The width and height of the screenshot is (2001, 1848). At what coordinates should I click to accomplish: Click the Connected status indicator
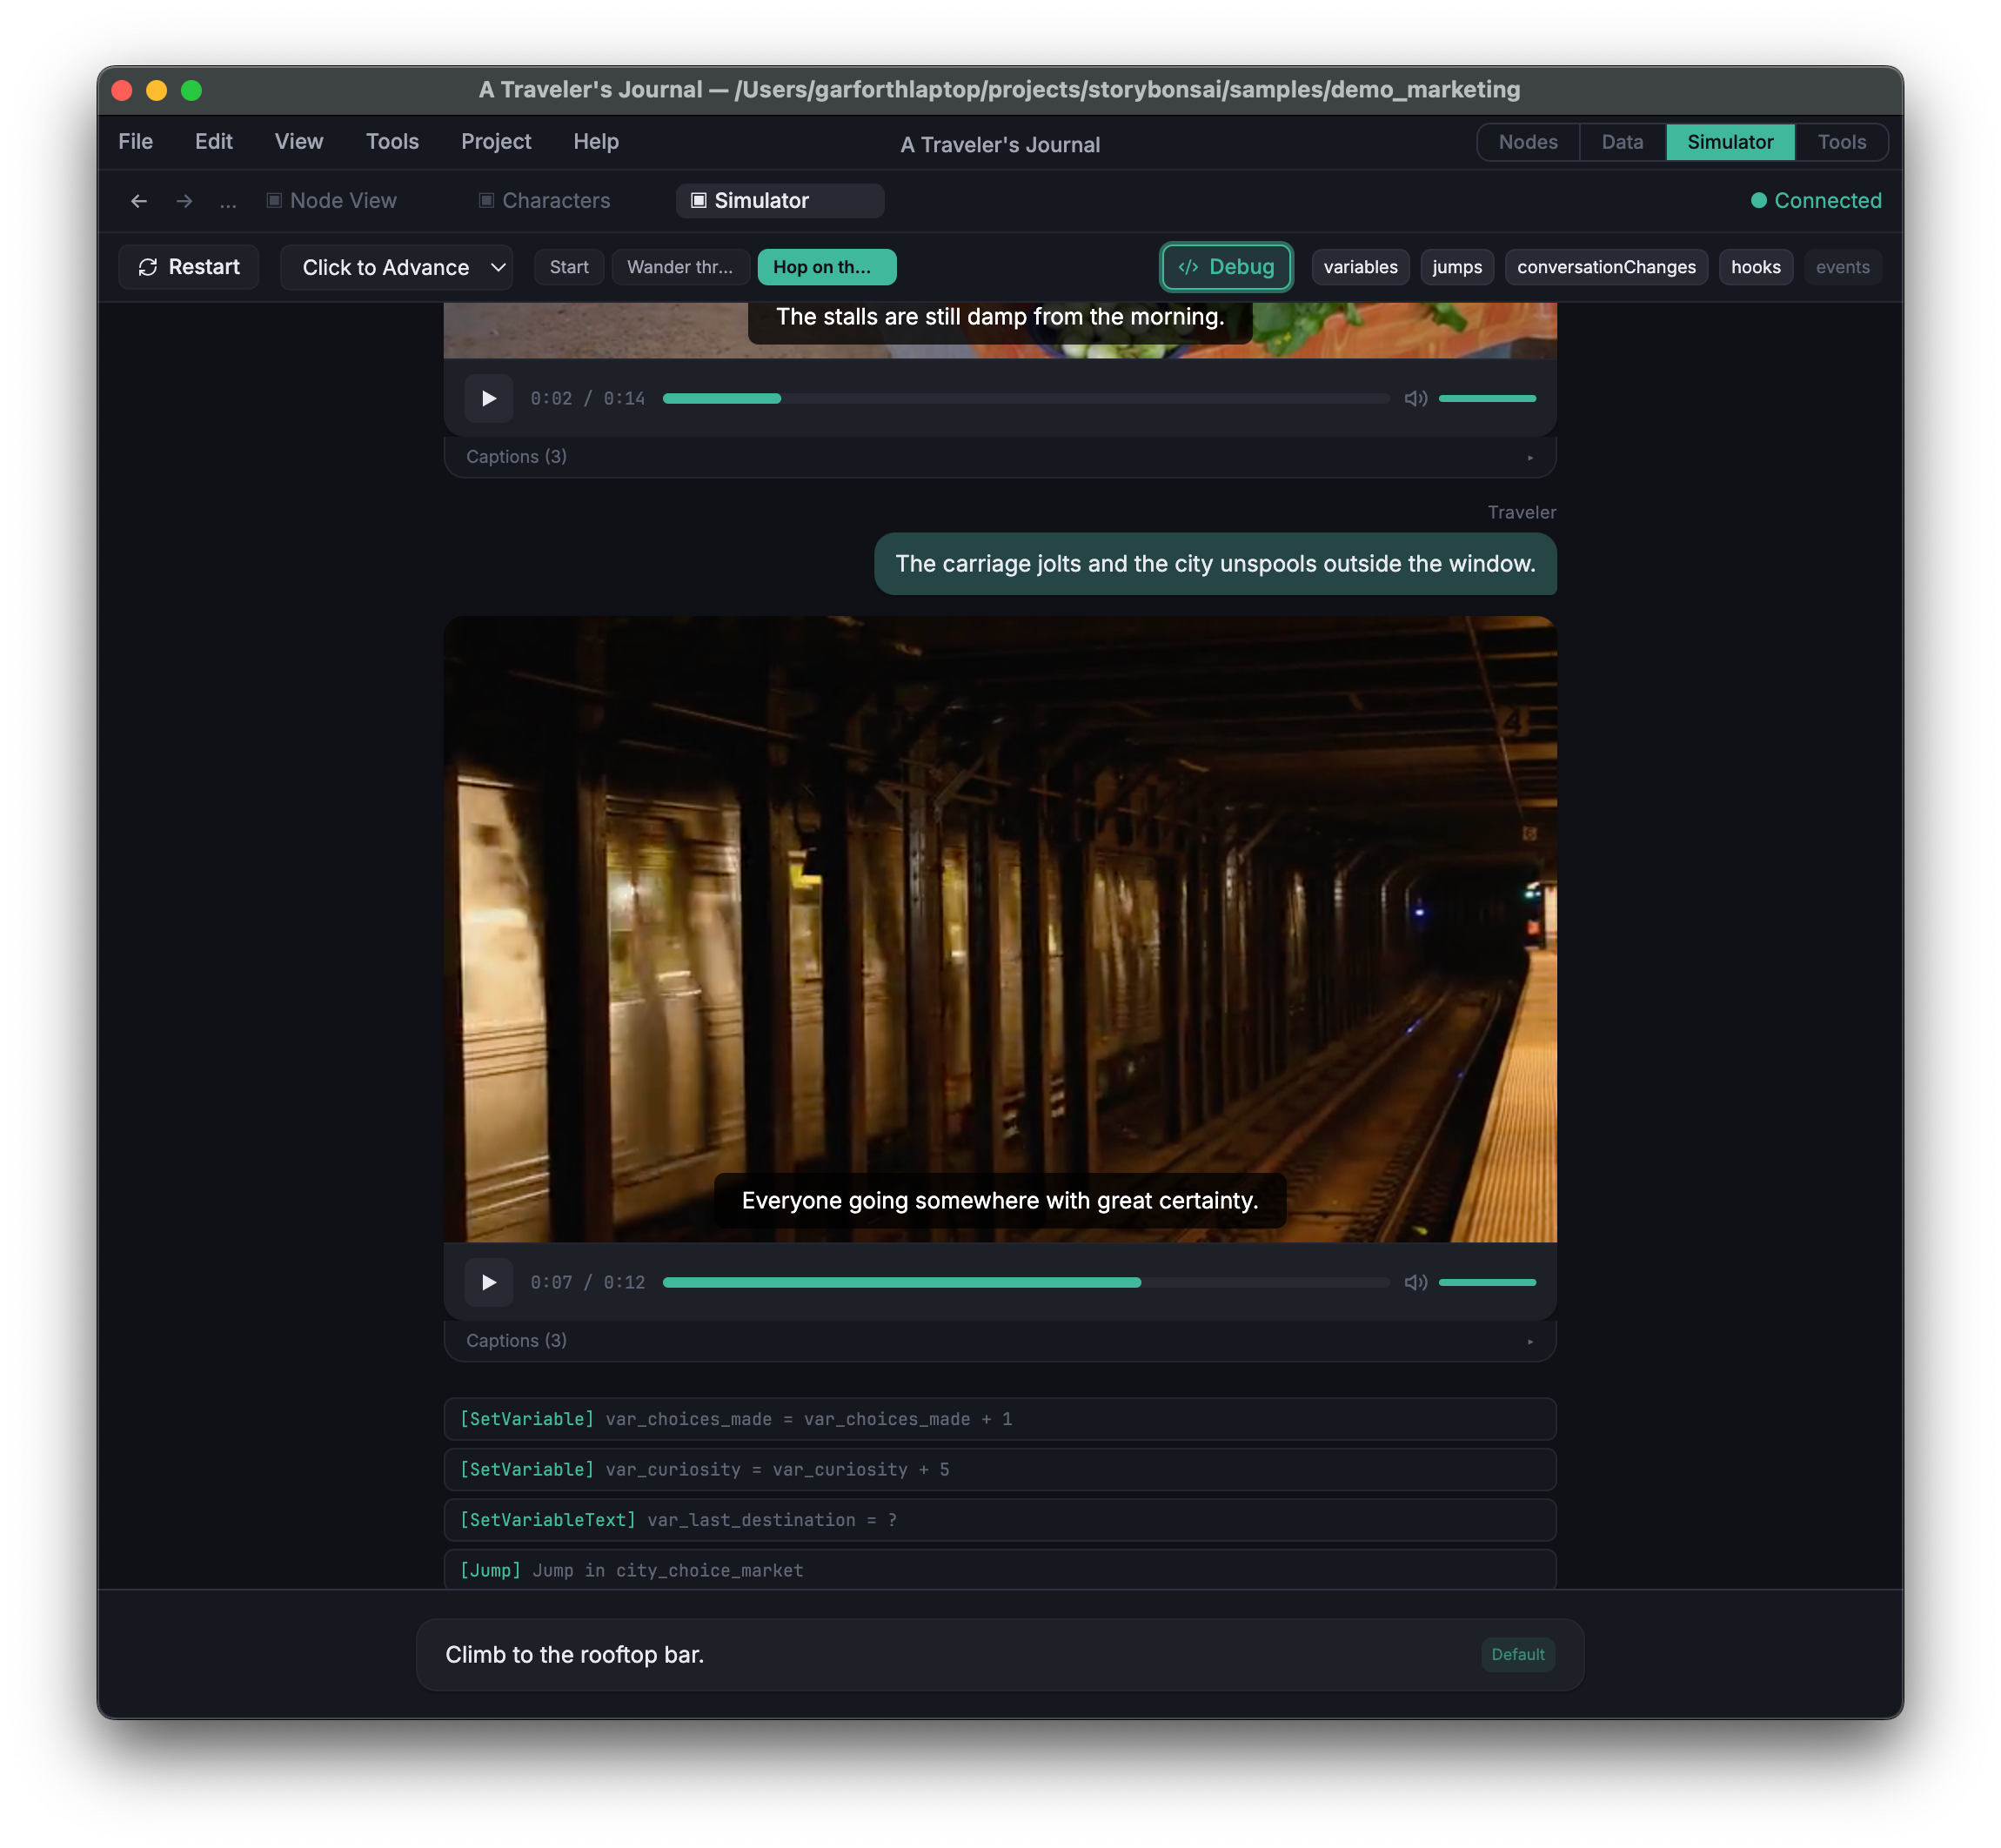[1816, 201]
